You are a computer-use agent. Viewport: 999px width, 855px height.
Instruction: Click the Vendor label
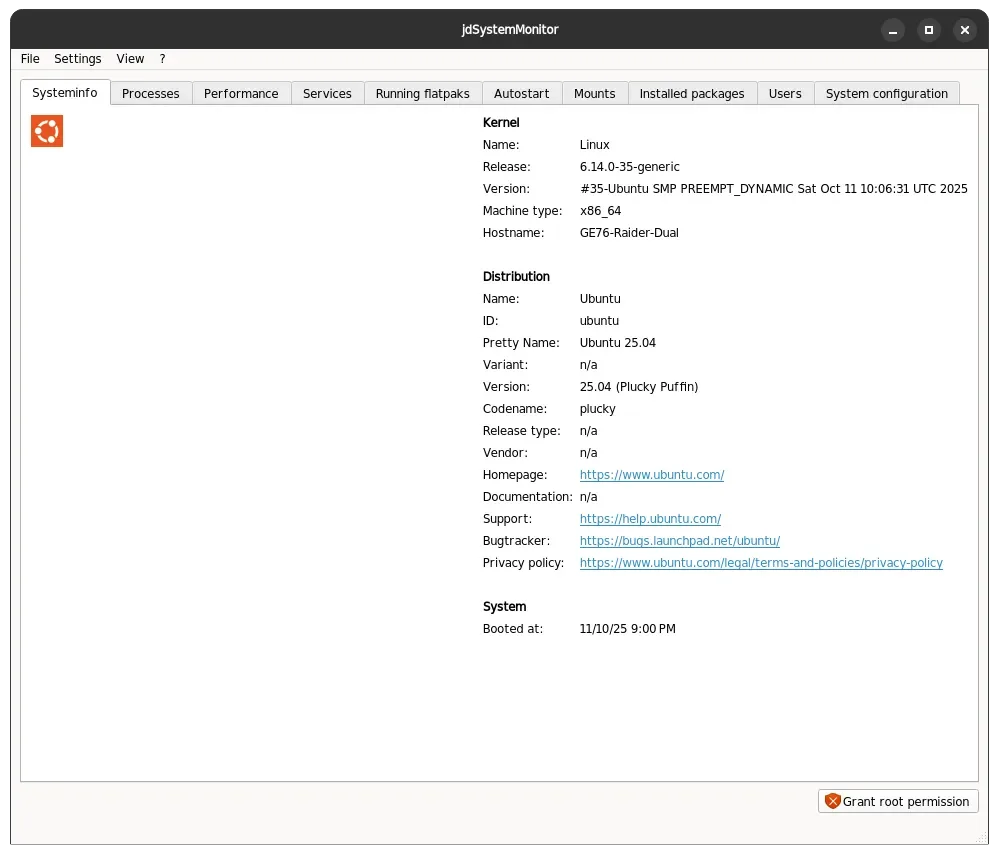click(x=505, y=453)
